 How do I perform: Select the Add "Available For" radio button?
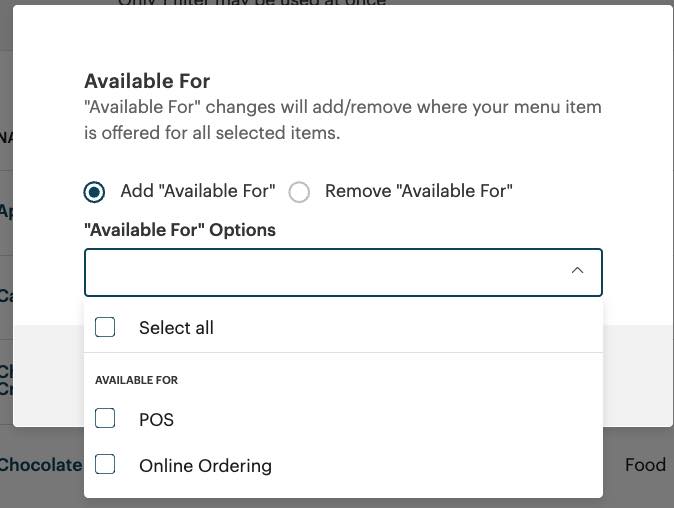[95, 192]
